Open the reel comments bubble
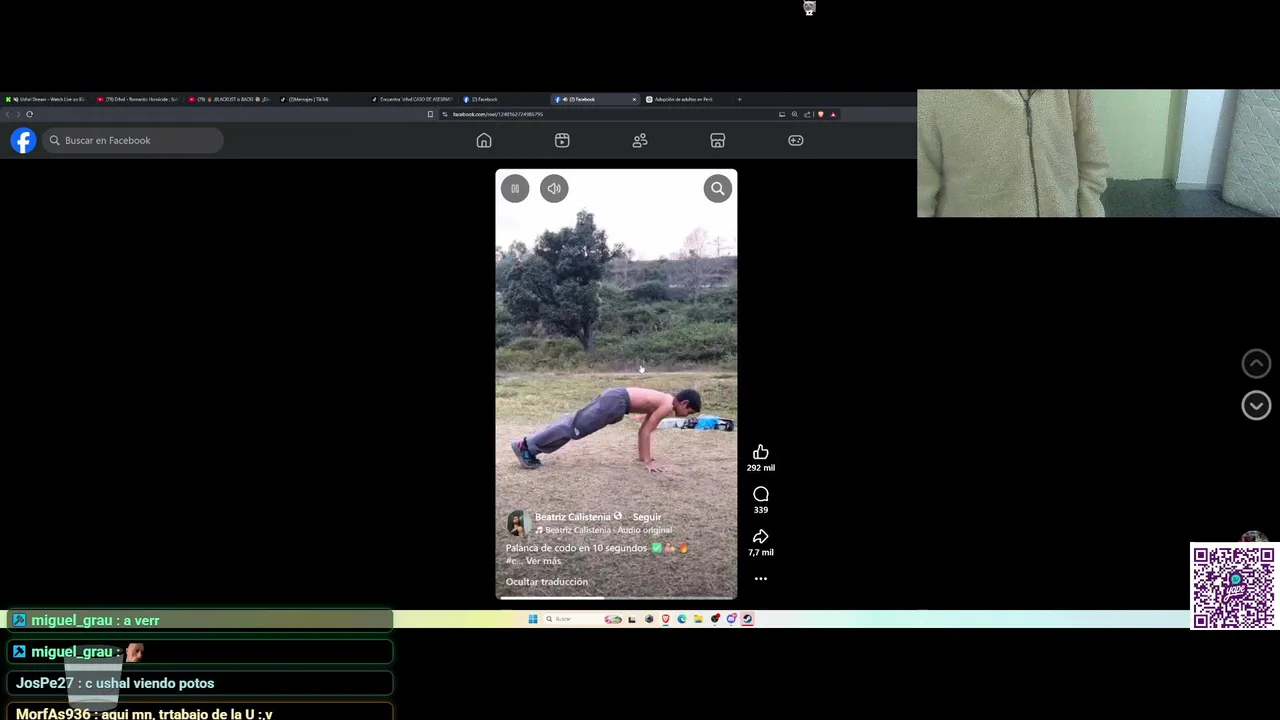Screen dimensions: 1280x720 [761, 494]
